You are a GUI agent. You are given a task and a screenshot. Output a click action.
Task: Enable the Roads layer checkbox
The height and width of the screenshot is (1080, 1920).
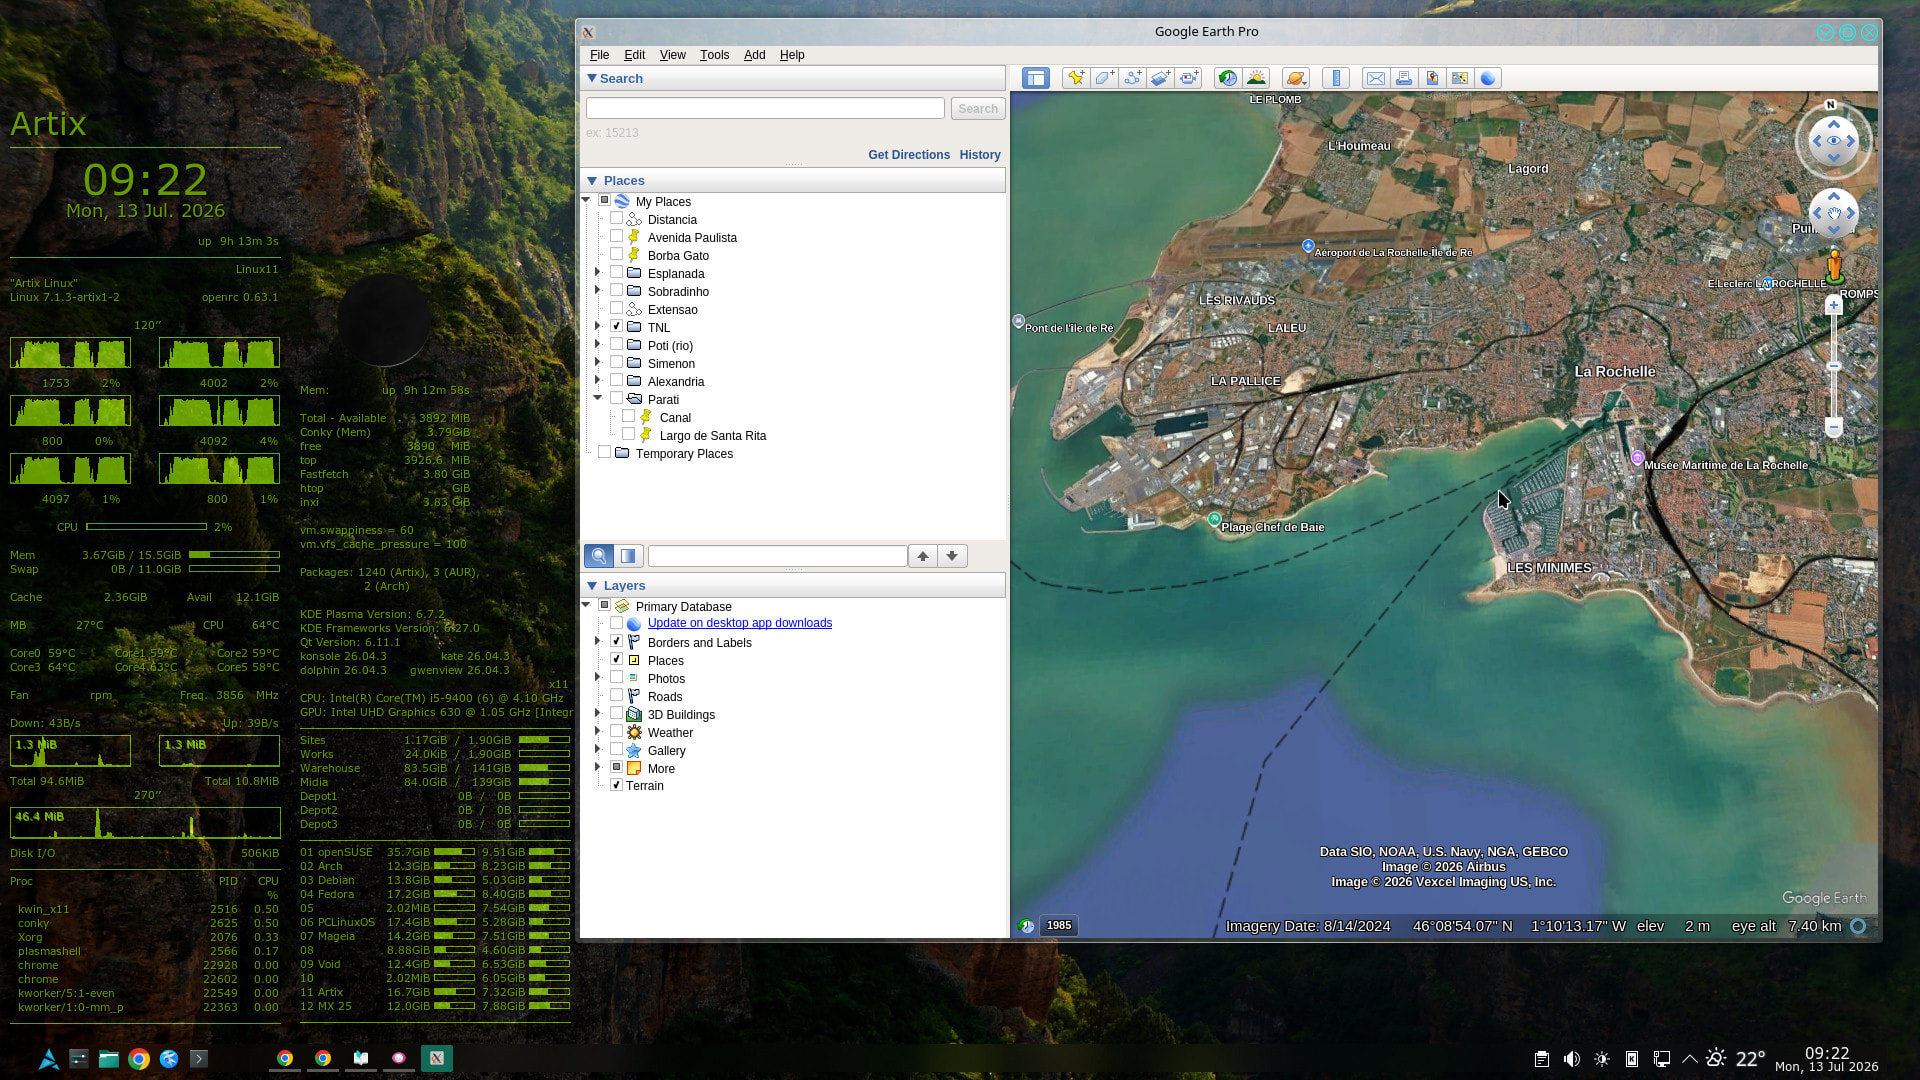point(616,695)
